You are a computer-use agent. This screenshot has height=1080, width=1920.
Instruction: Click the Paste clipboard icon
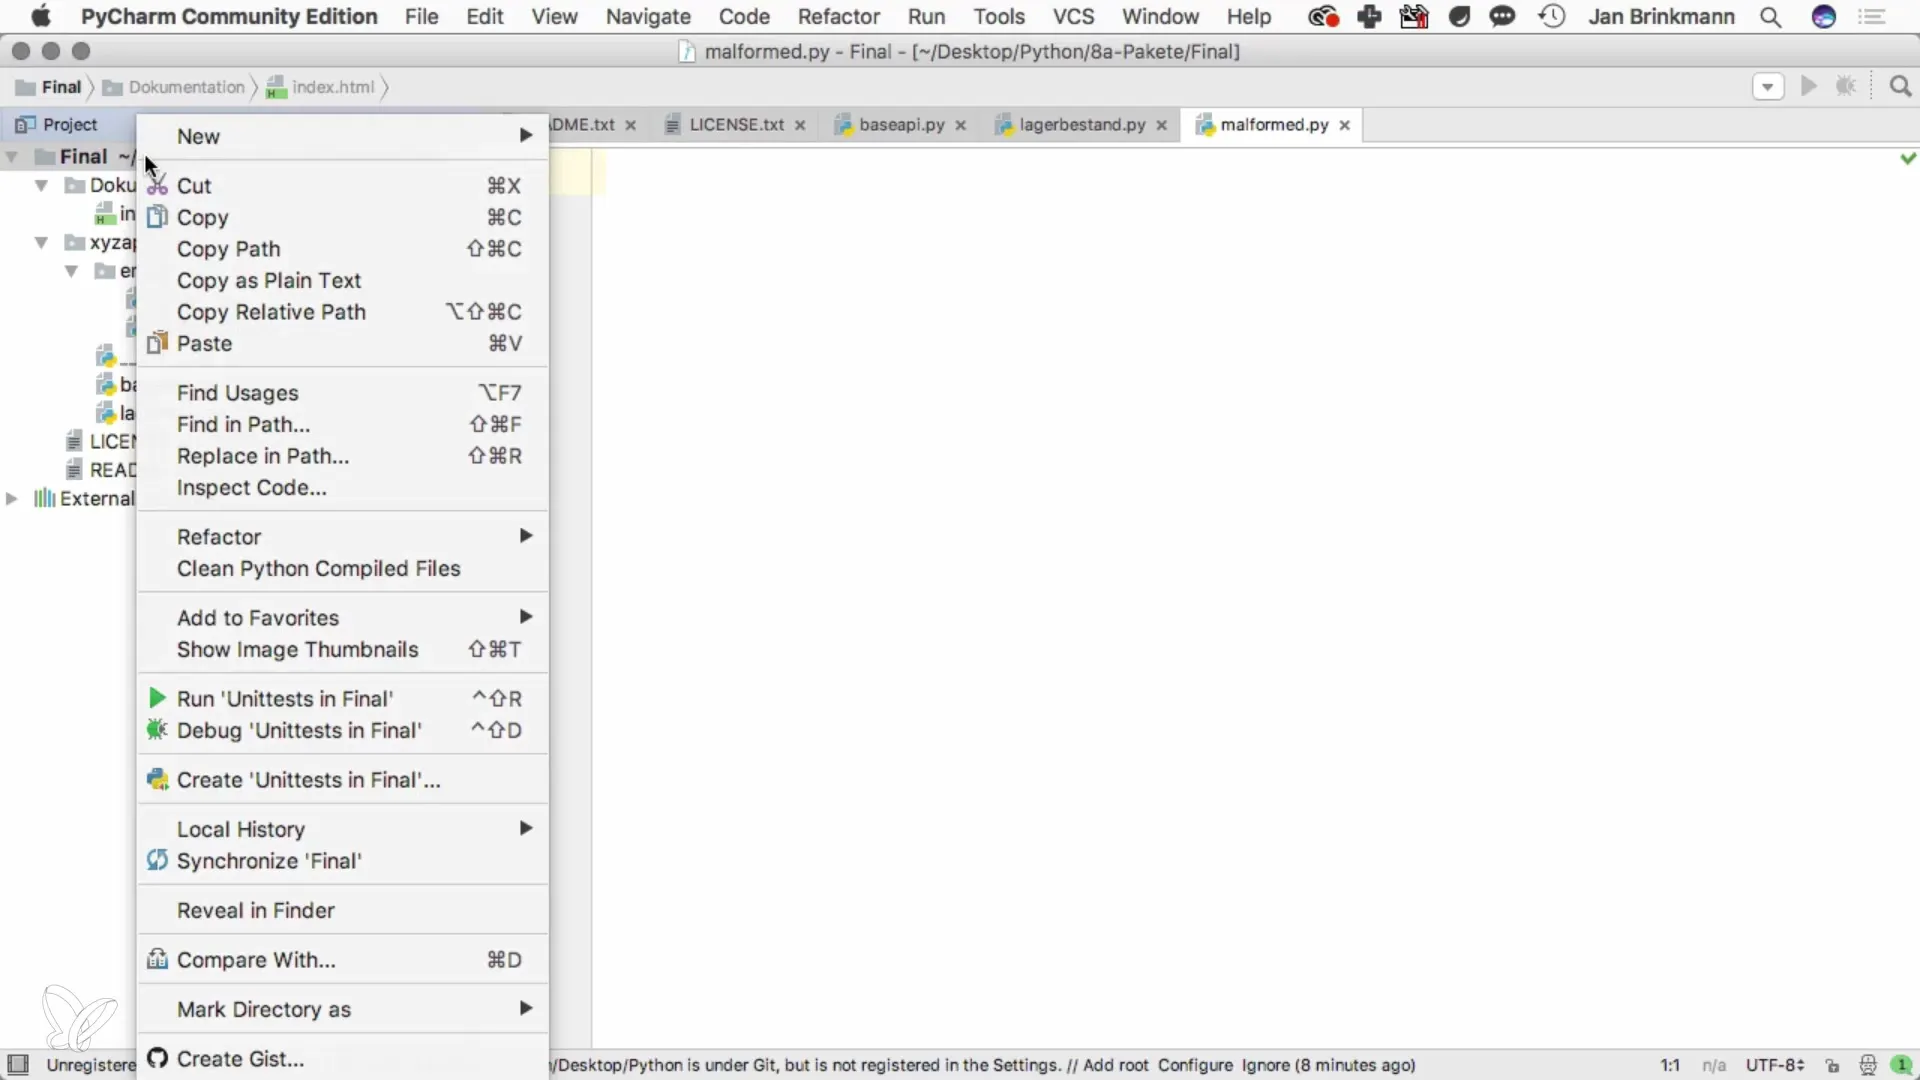pos(157,343)
